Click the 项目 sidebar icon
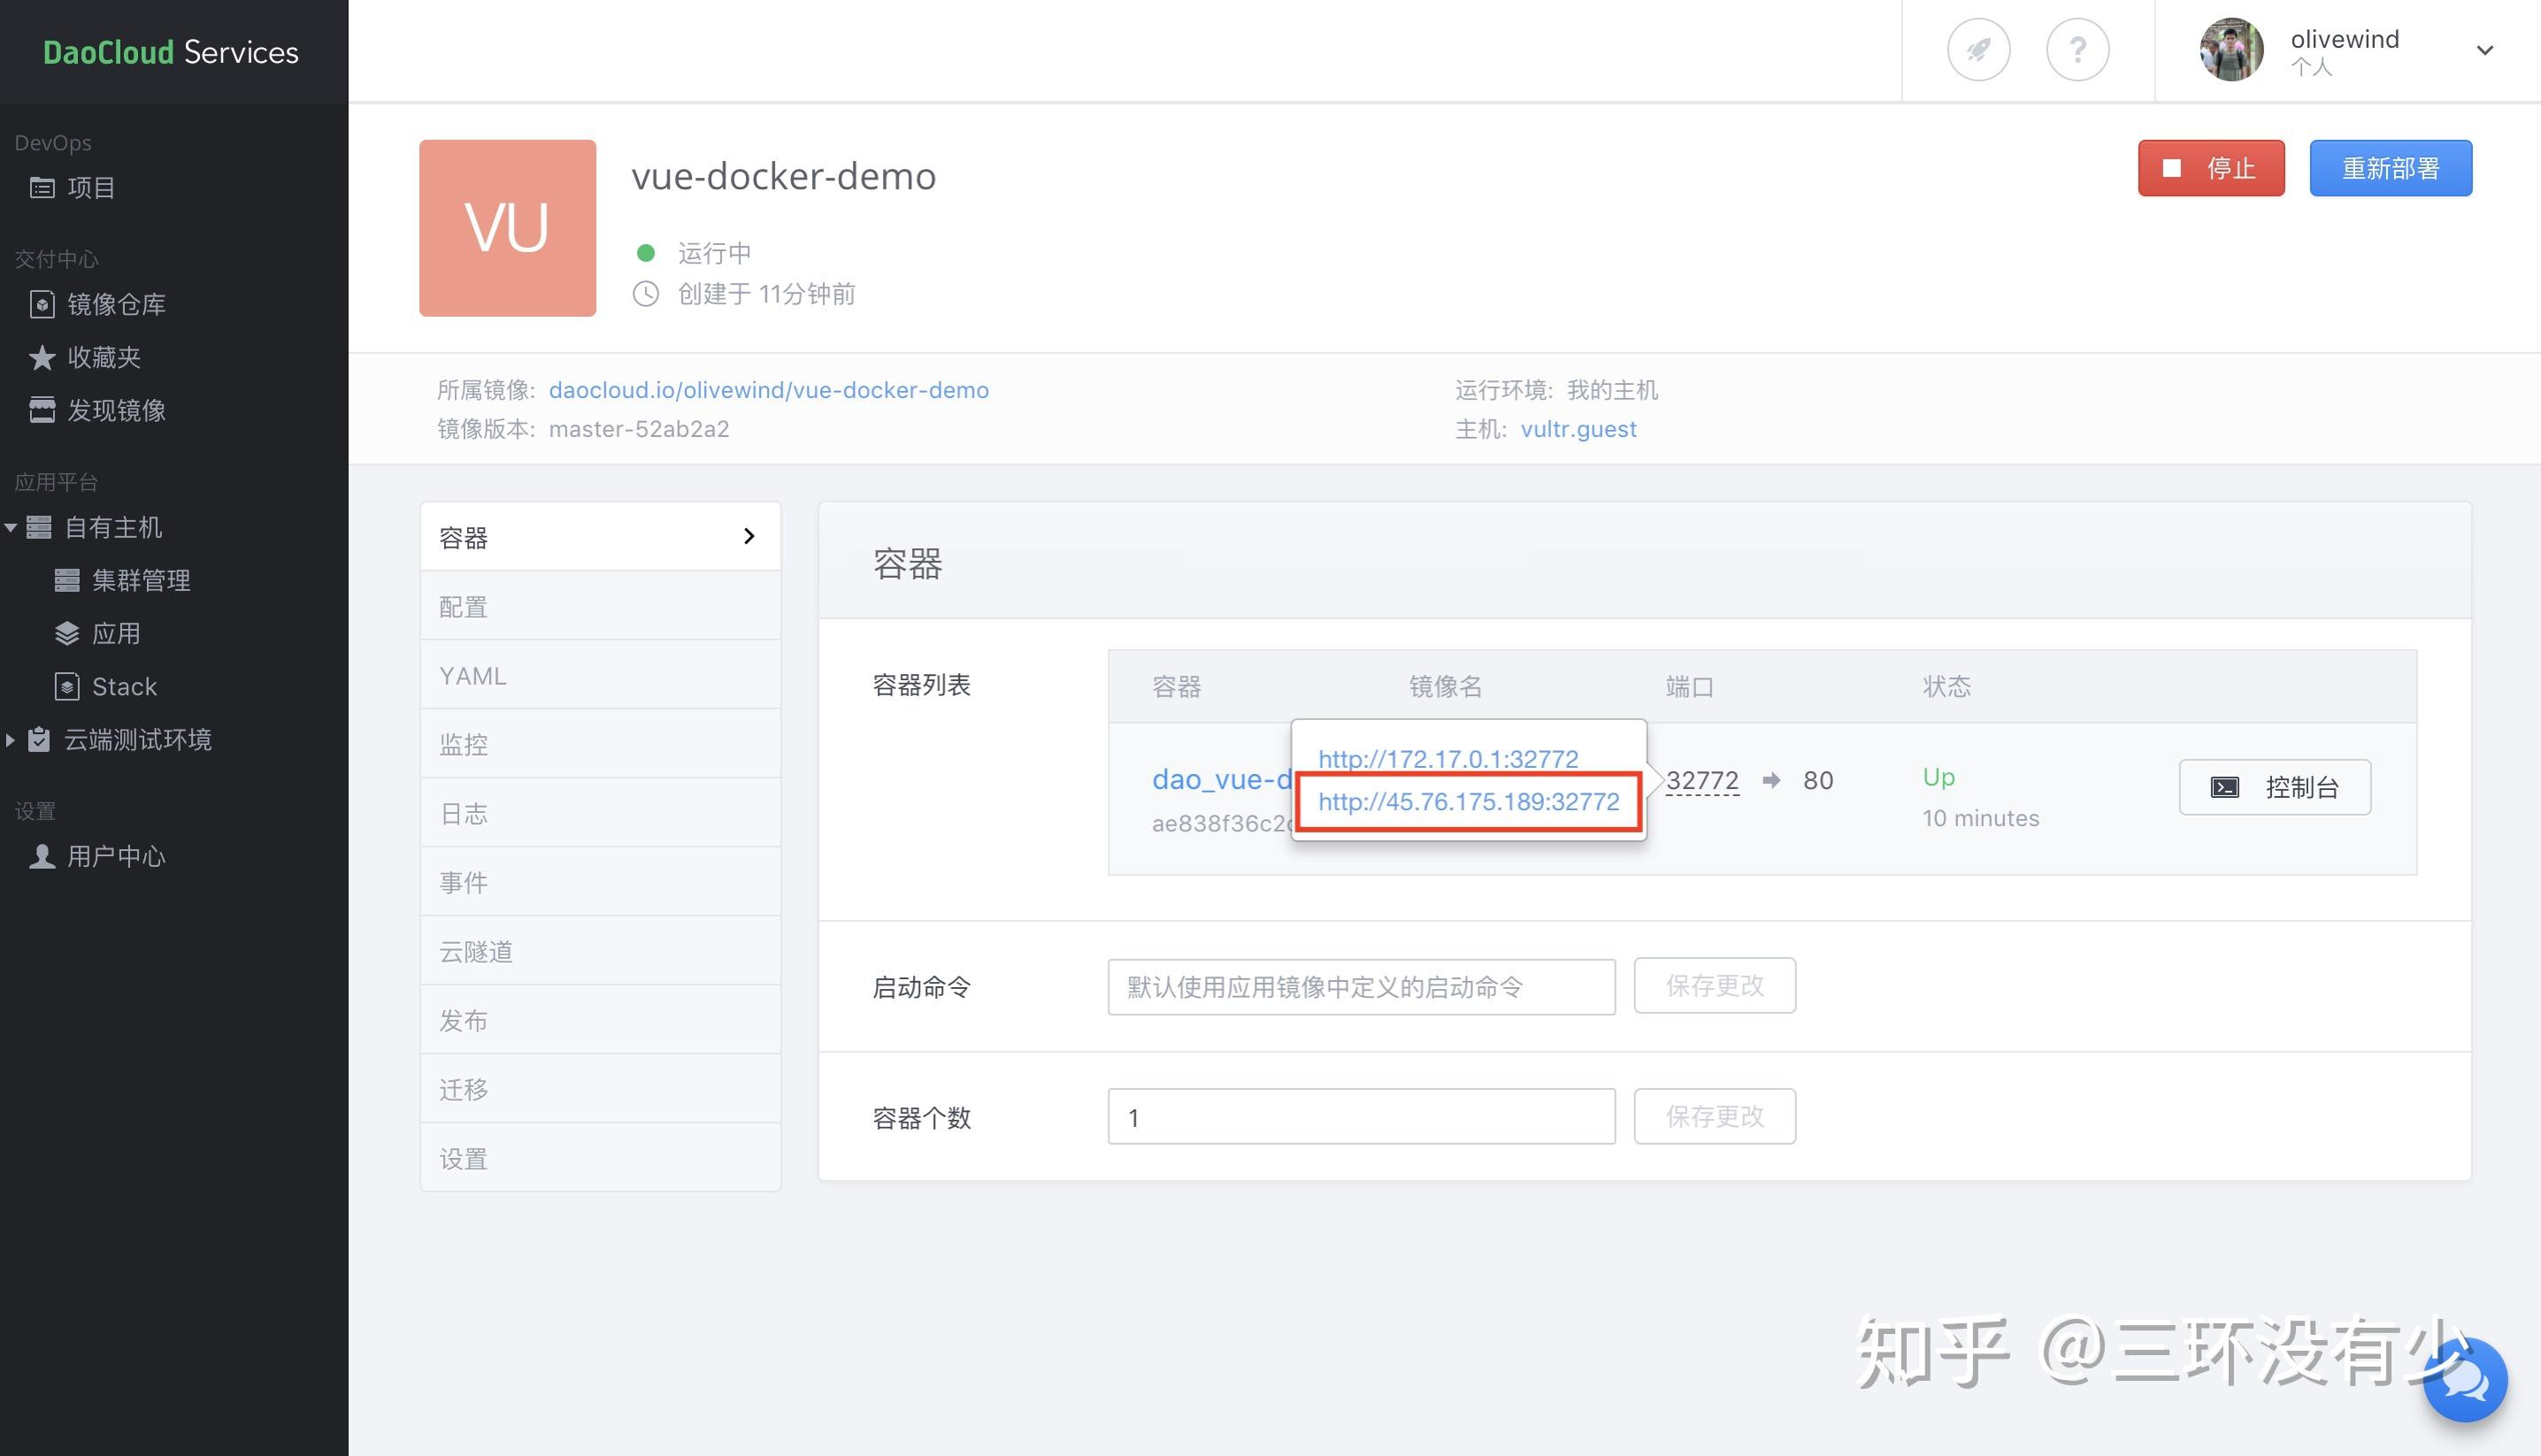The image size is (2541, 1456). 42,188
